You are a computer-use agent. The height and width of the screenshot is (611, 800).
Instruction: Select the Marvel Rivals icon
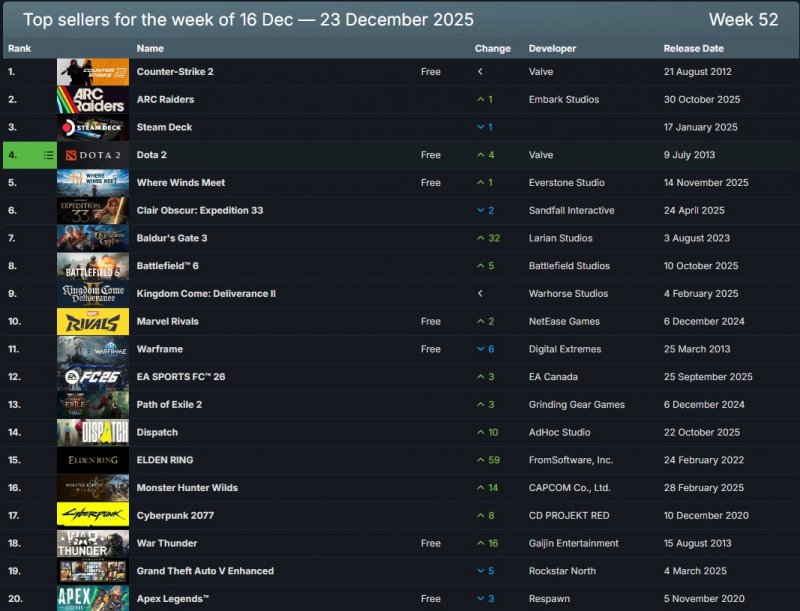click(x=93, y=322)
